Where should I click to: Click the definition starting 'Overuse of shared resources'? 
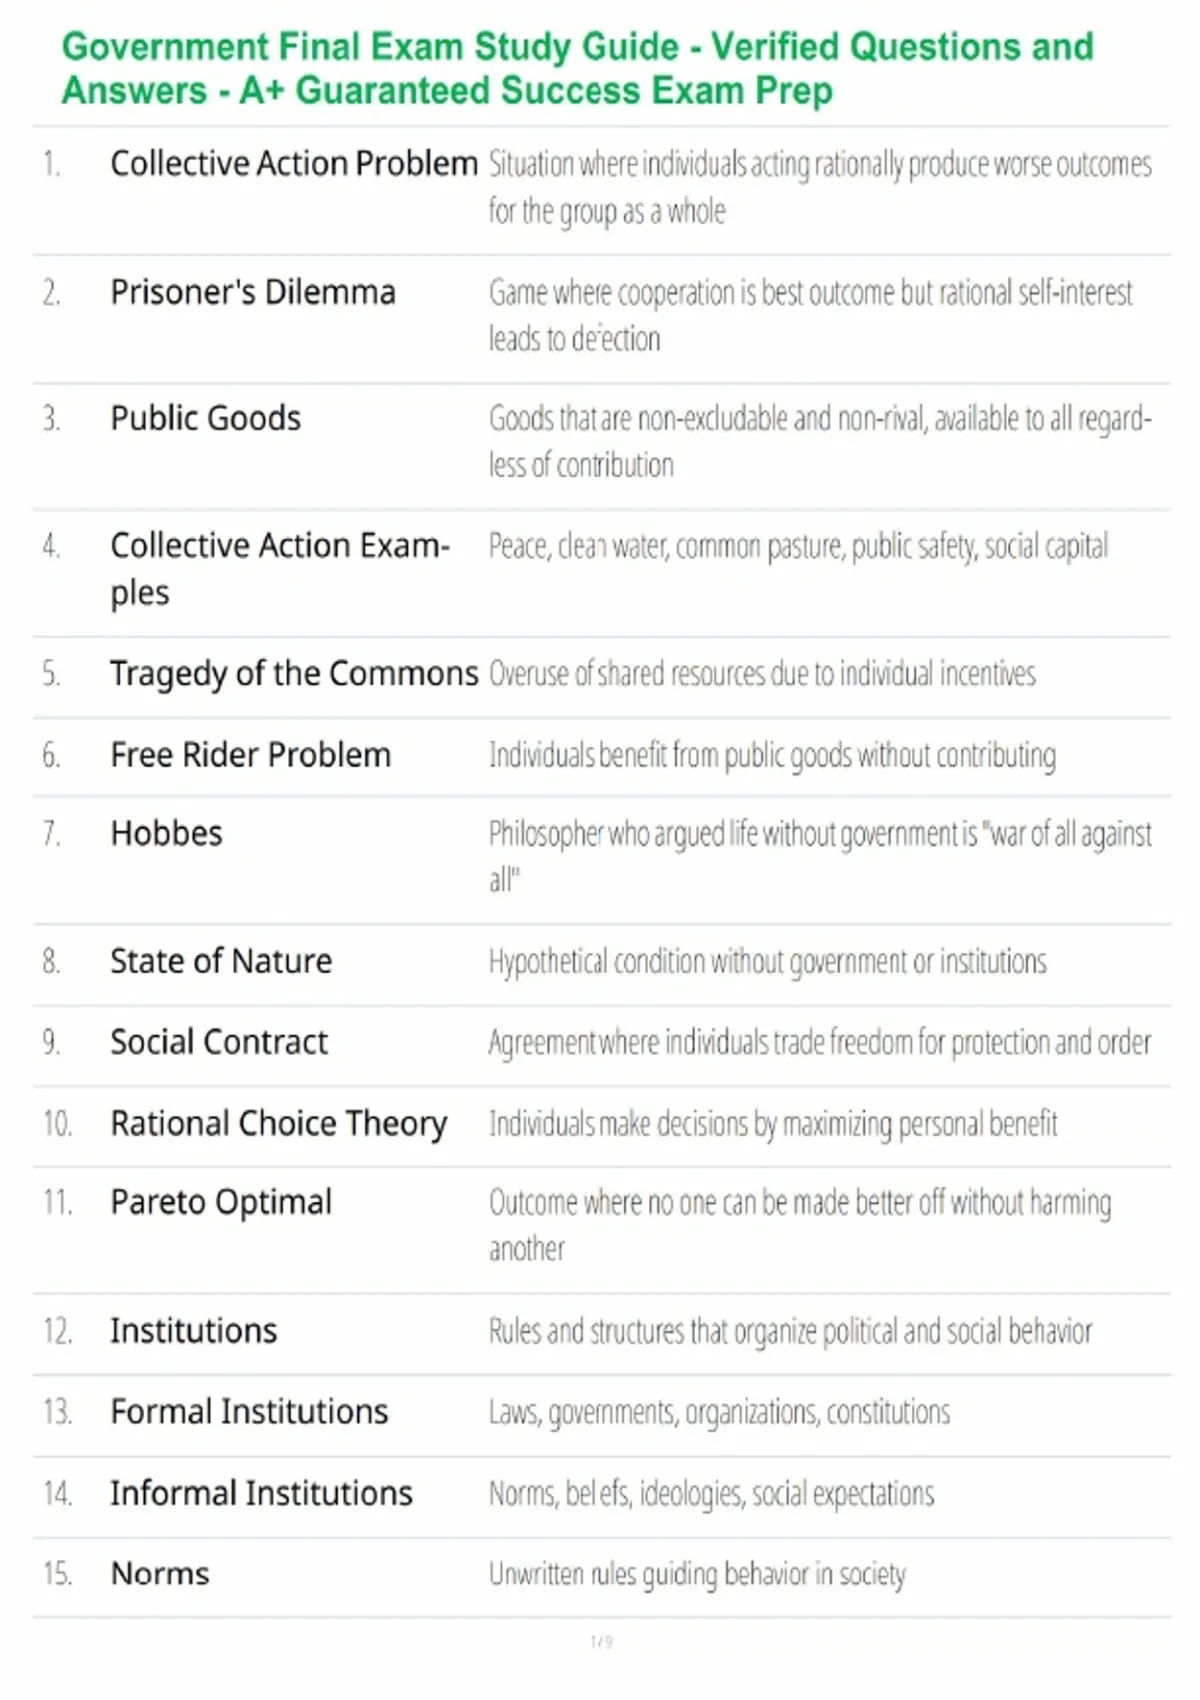(x=762, y=674)
